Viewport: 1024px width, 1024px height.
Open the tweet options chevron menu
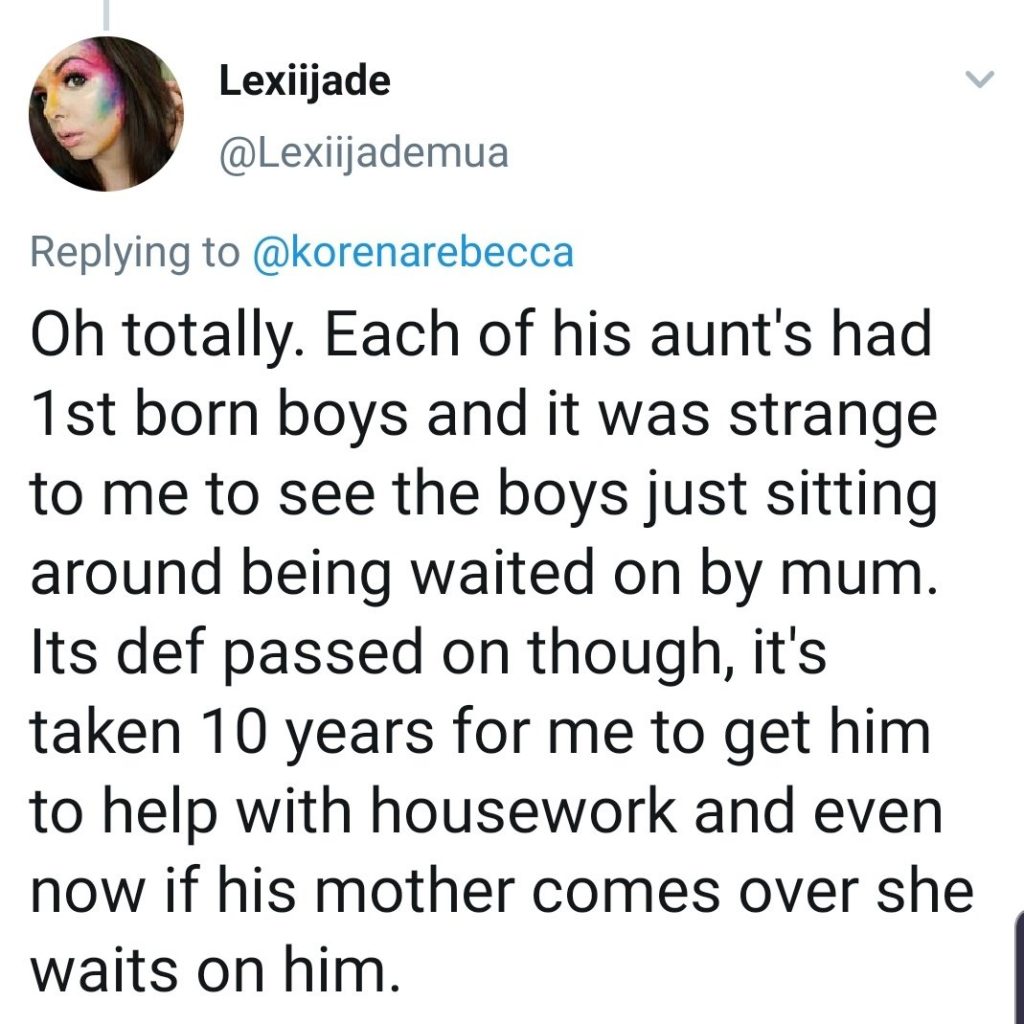click(980, 79)
